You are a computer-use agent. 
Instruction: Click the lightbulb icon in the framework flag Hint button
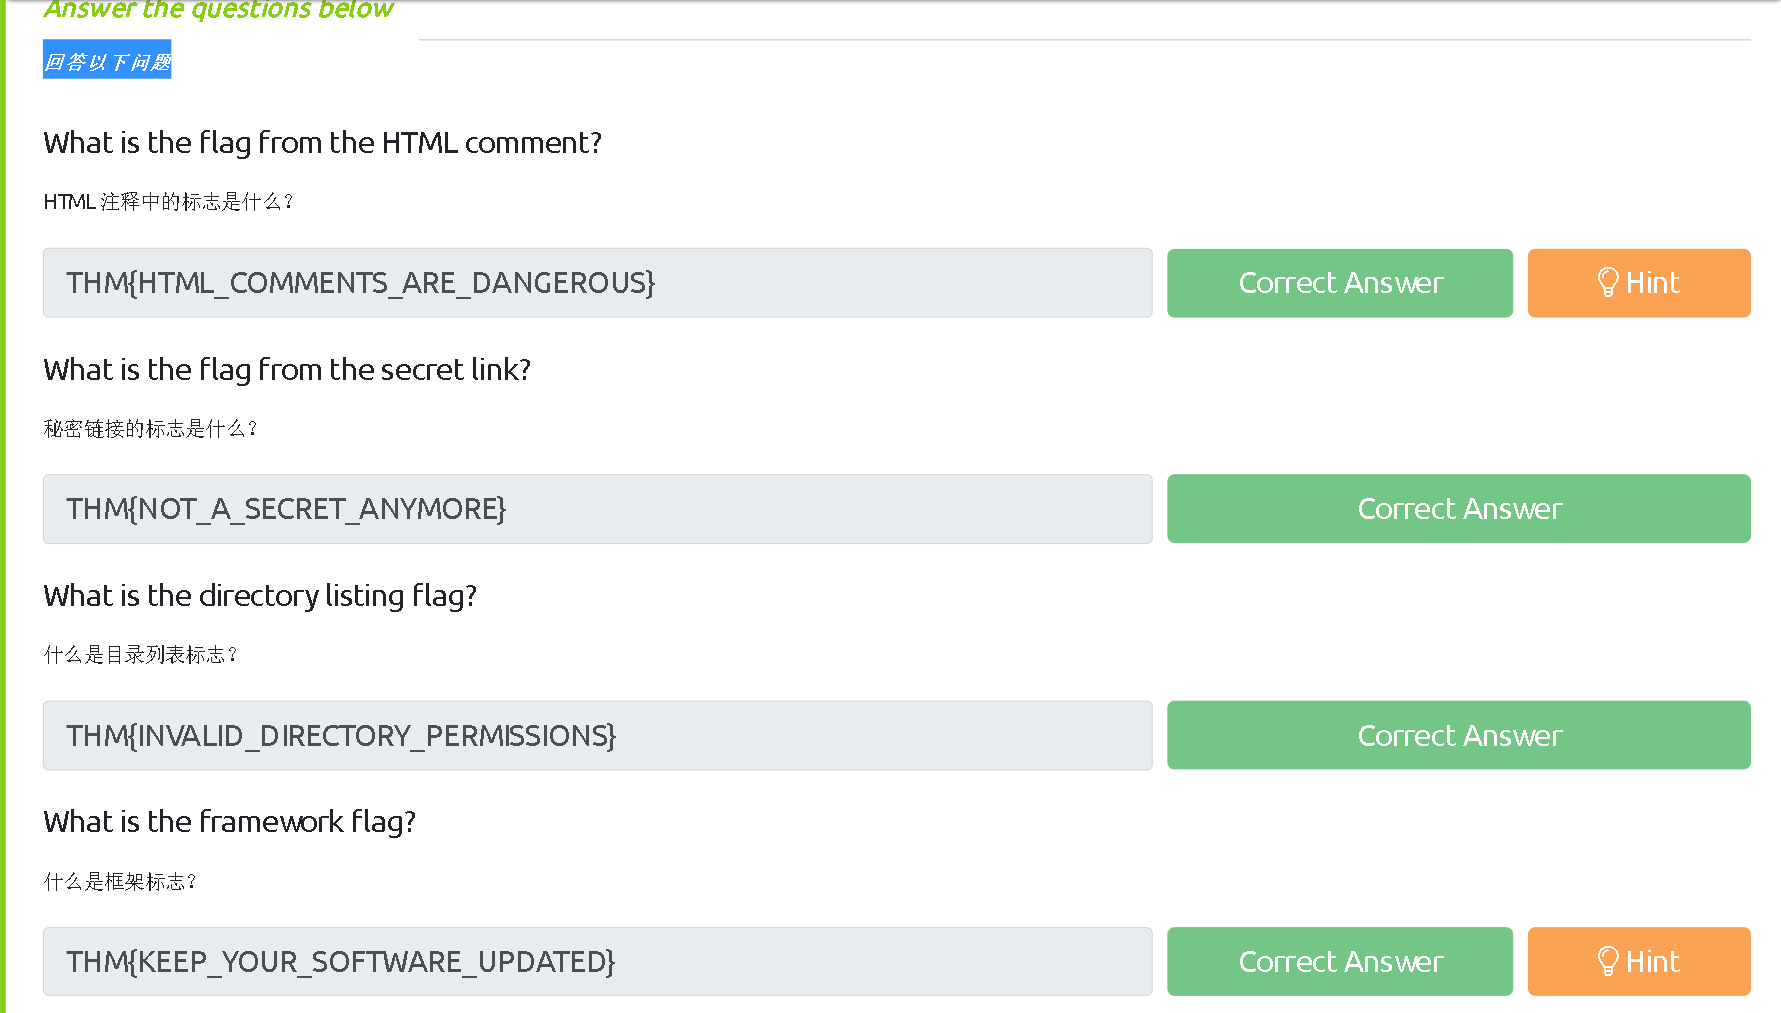[x=1607, y=962]
